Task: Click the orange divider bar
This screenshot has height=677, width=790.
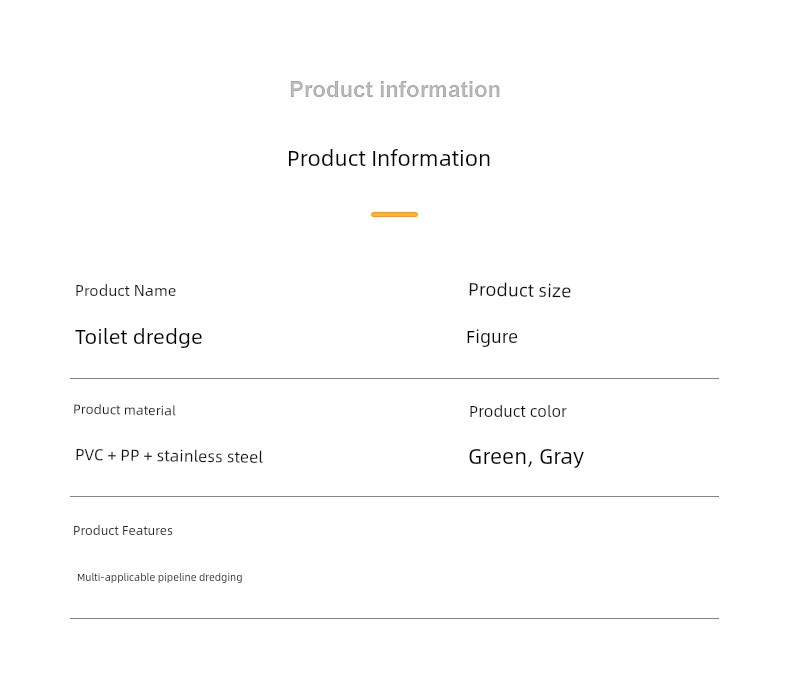Action: coord(394,215)
